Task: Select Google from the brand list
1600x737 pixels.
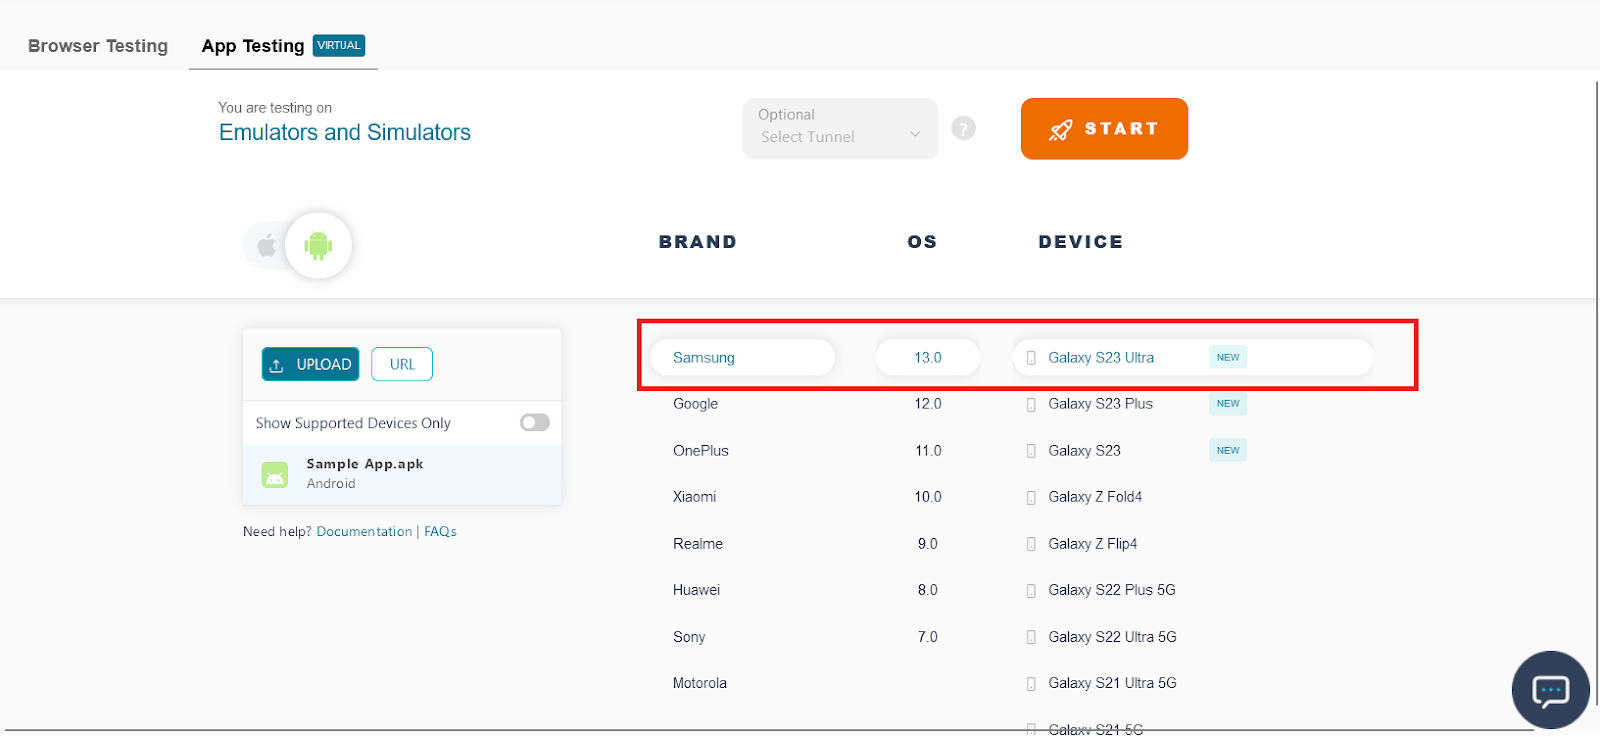Action: coord(696,404)
